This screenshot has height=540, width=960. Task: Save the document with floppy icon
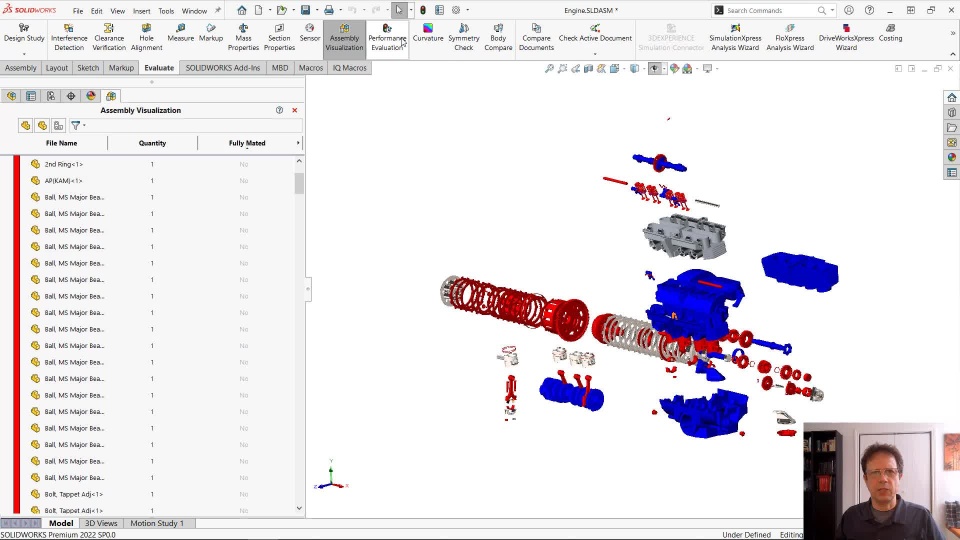pos(305,10)
